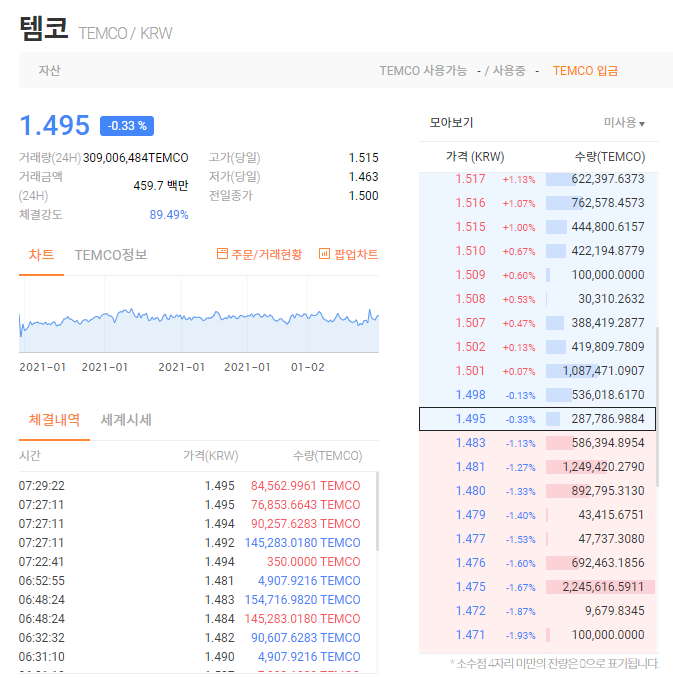Click the 주문/거래현황 link text
This screenshot has width=673, height=678.
266,254
